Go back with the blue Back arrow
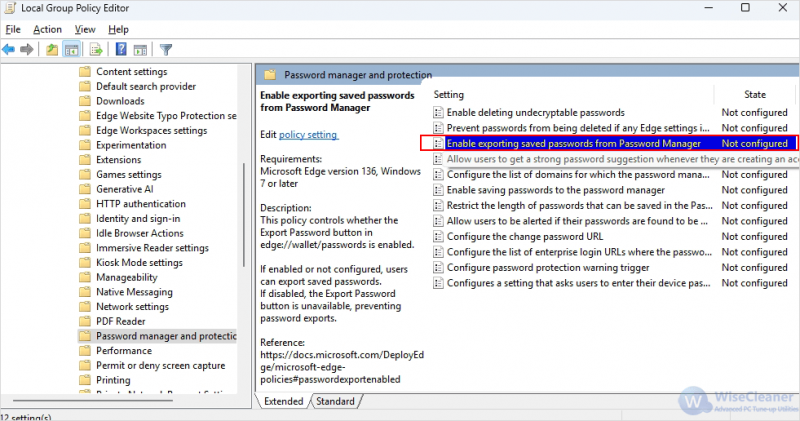 [x=9, y=49]
